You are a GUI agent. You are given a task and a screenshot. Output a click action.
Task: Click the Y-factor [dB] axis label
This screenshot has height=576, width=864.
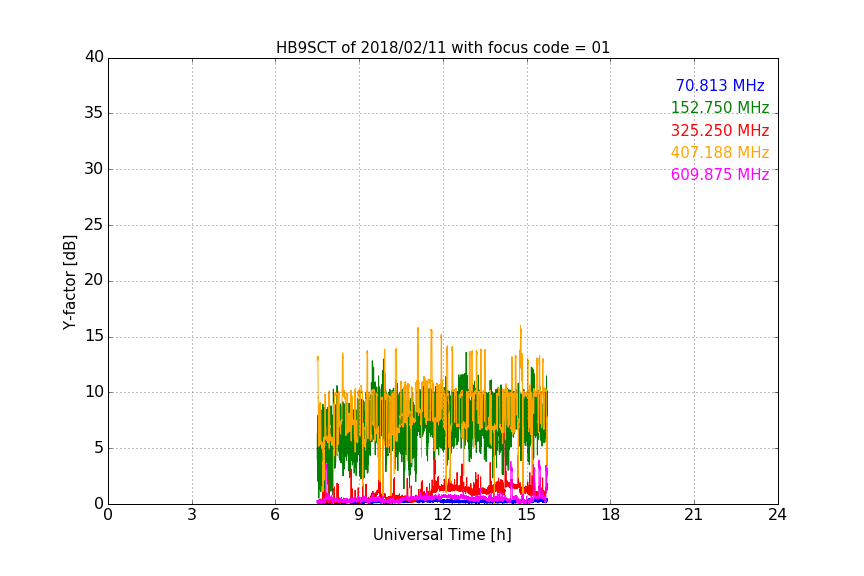69,282
